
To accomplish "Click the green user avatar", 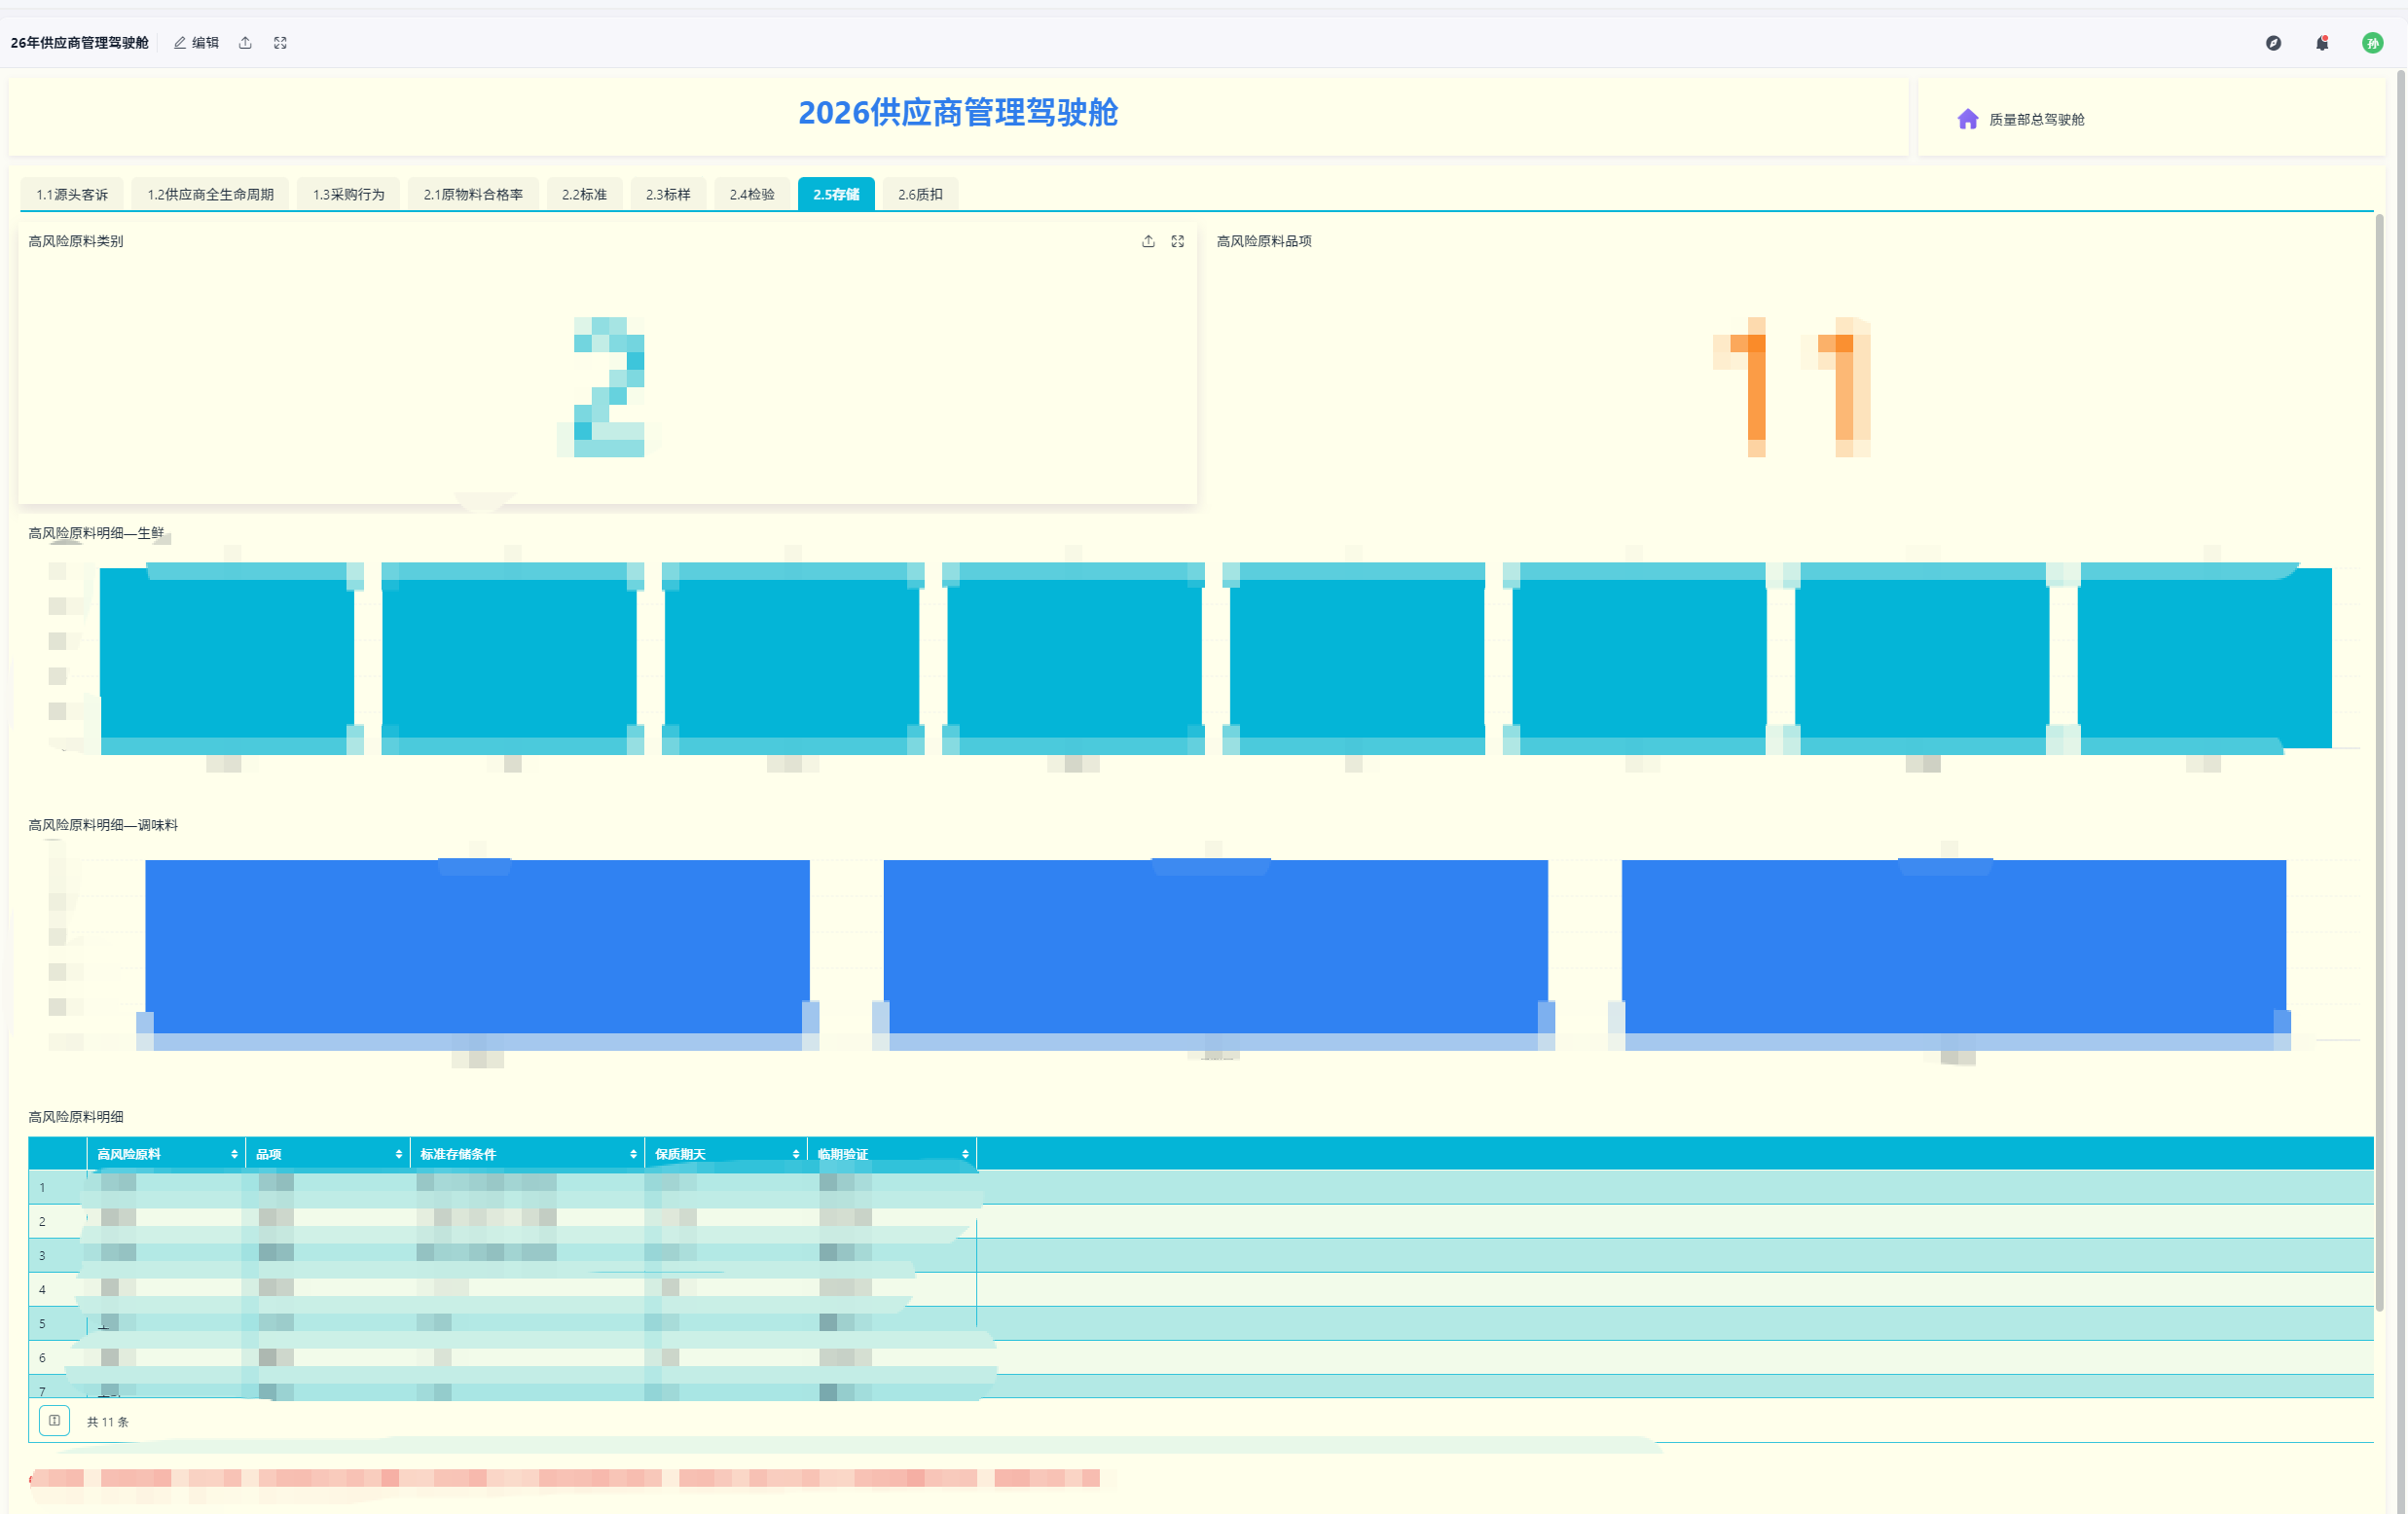I will coord(2372,43).
